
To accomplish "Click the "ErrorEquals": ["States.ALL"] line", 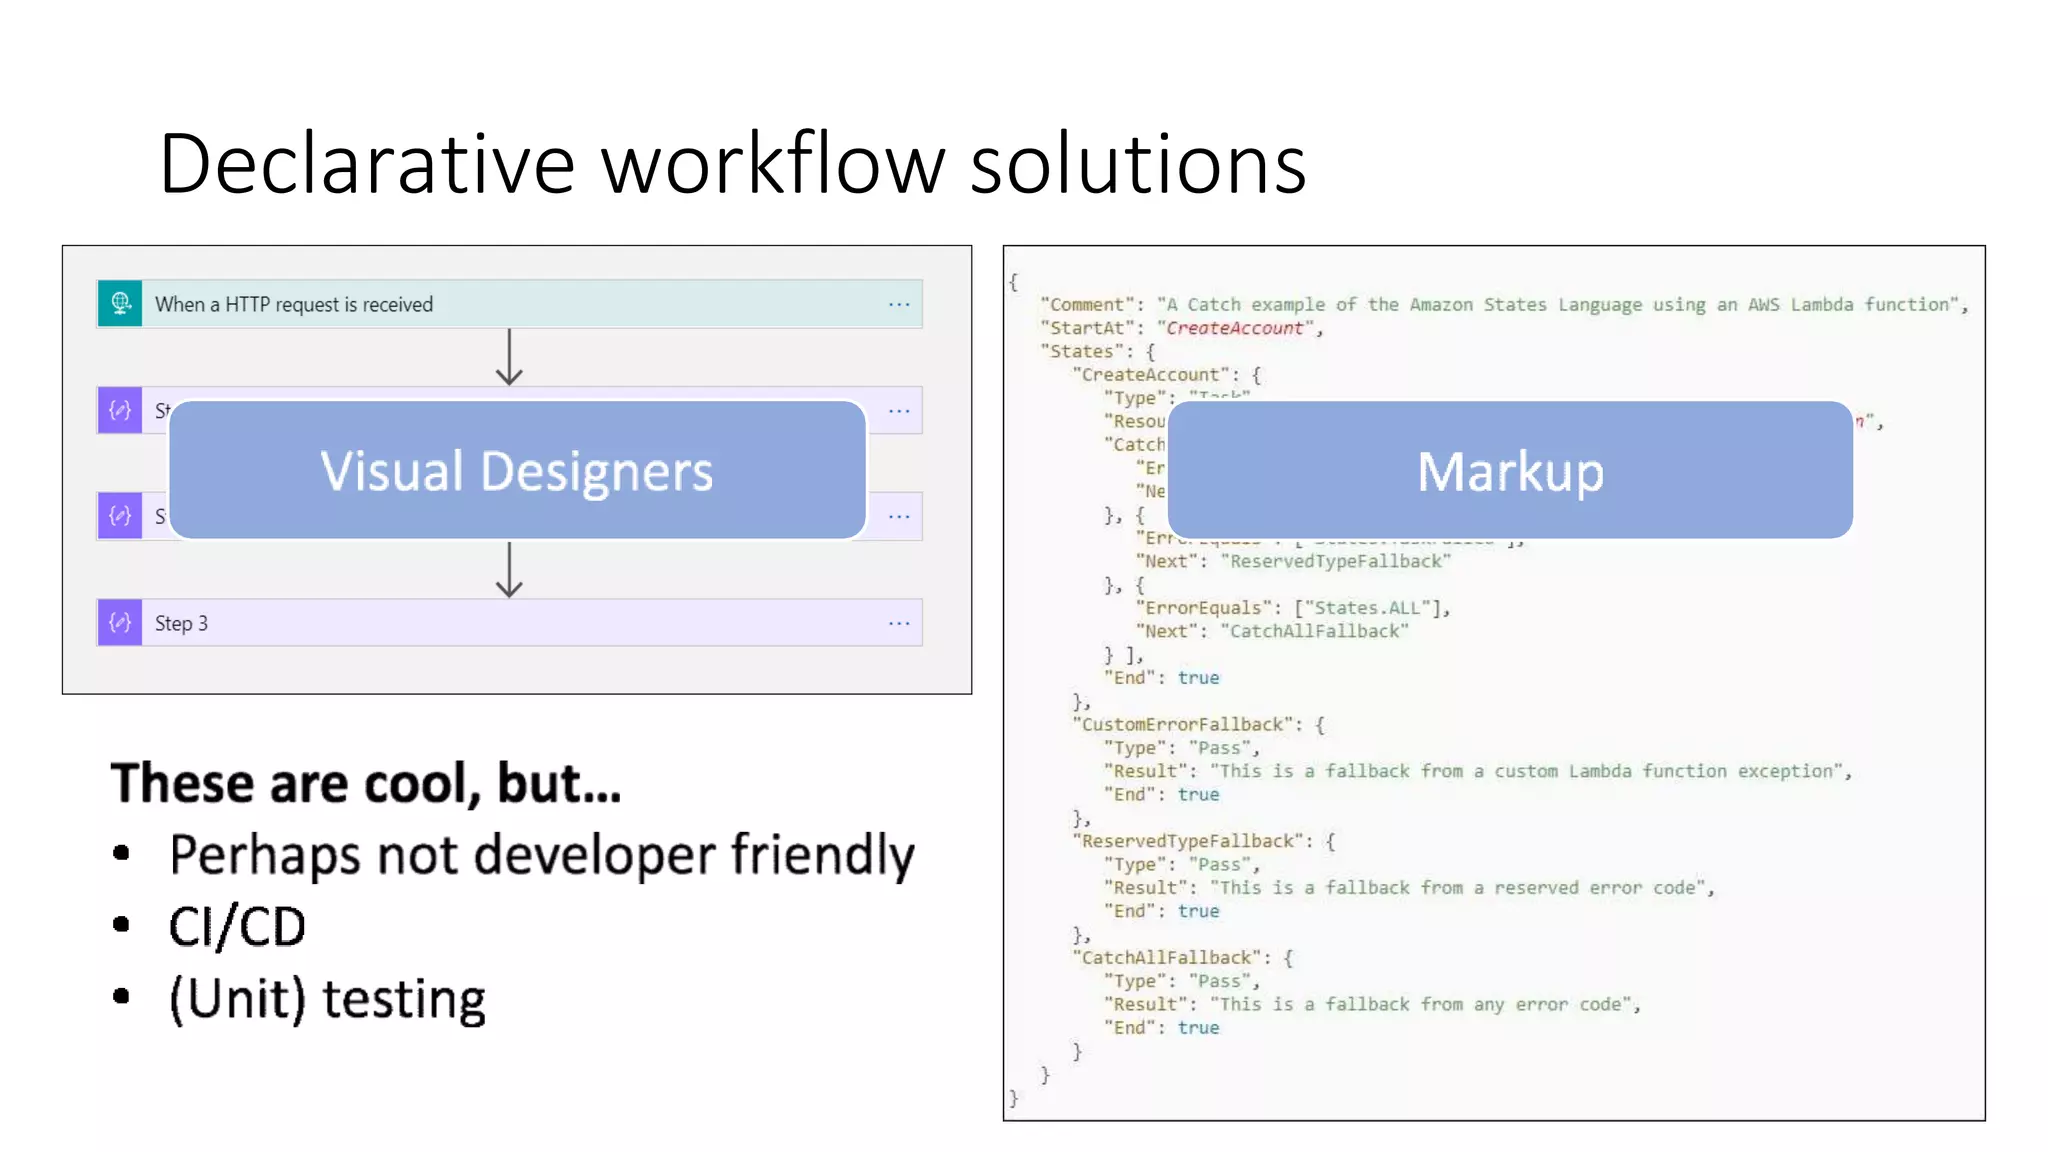I will [1293, 608].
